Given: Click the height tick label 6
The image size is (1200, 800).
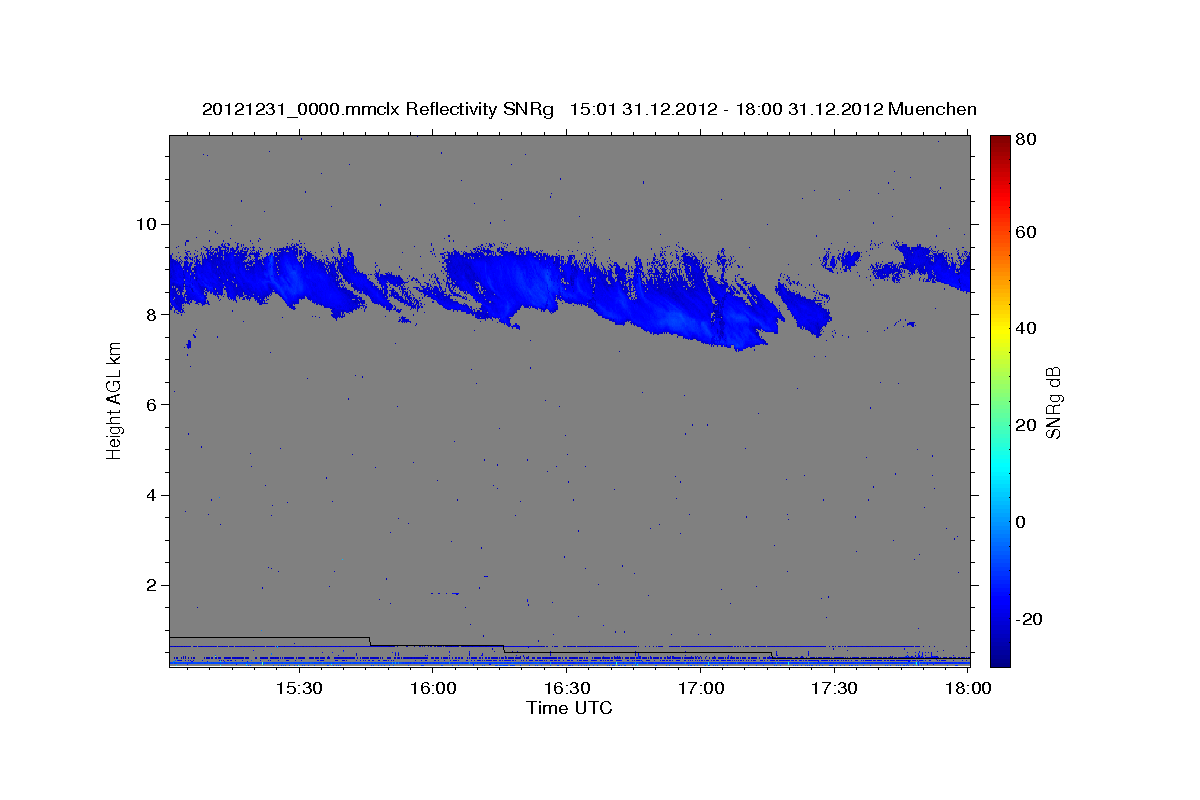Looking at the screenshot, I should pyautogui.click(x=153, y=405).
